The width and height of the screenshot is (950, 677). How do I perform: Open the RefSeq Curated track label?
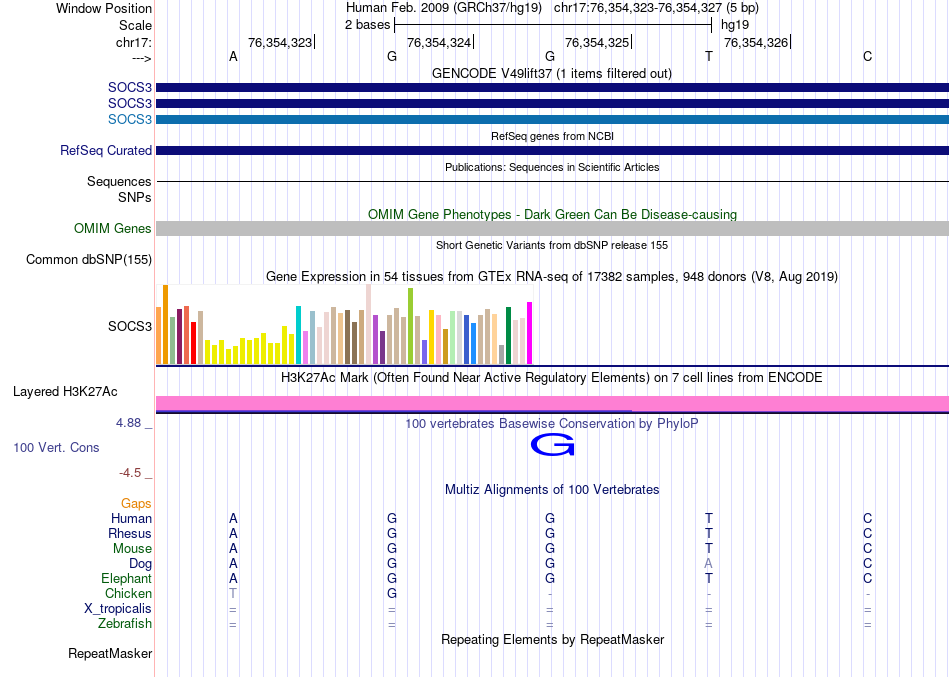click(x=105, y=150)
